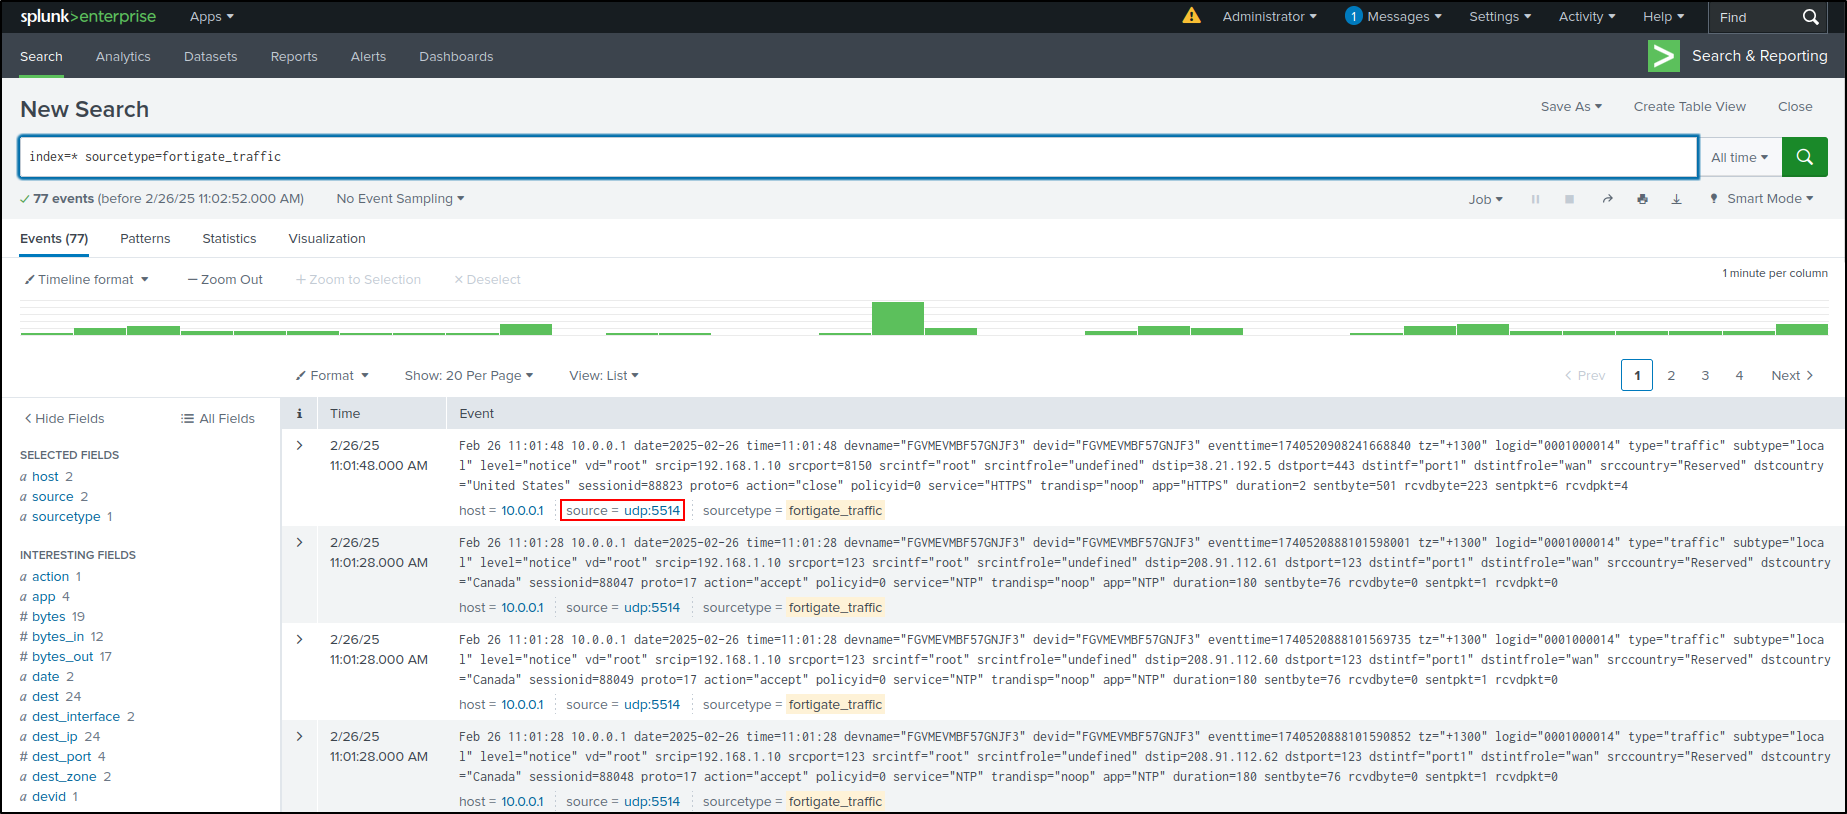This screenshot has height=814, width=1847.
Task: Open Show: 20 Per Page dropdown
Action: [x=469, y=376]
